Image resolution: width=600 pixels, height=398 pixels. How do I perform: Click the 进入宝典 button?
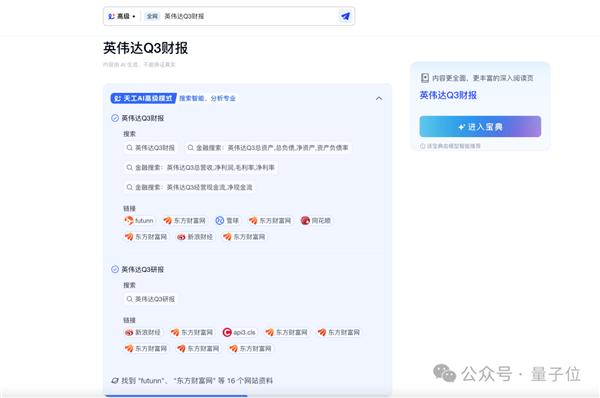[x=480, y=126]
